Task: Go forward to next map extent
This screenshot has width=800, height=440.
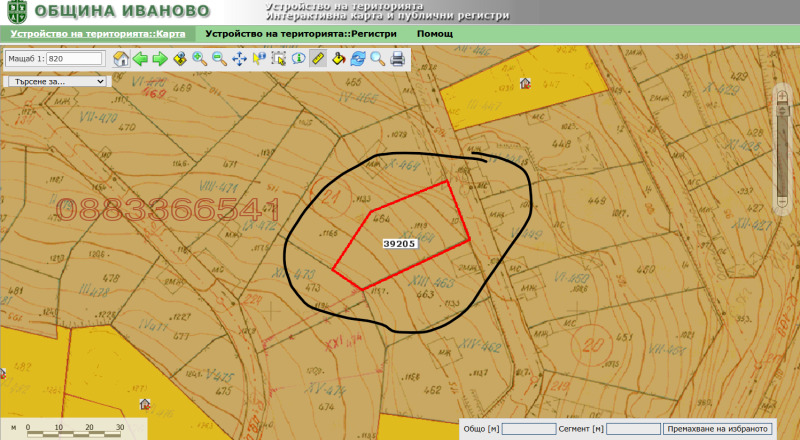Action: pos(160,59)
